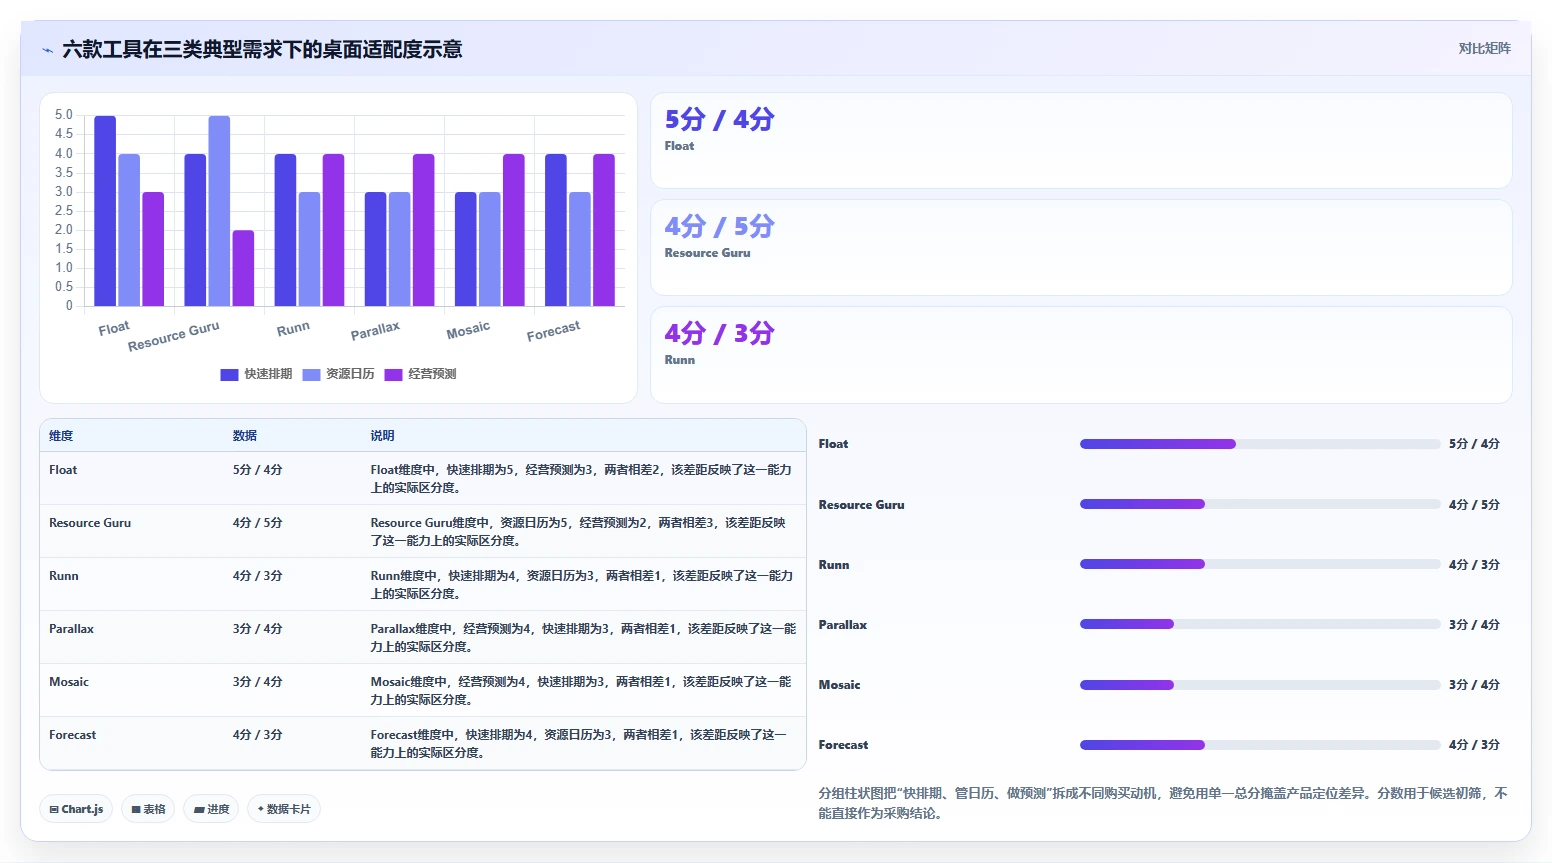This screenshot has height=863, width=1552.
Task: Open the 5分 / 4分 Float score card
Action: [1081, 141]
